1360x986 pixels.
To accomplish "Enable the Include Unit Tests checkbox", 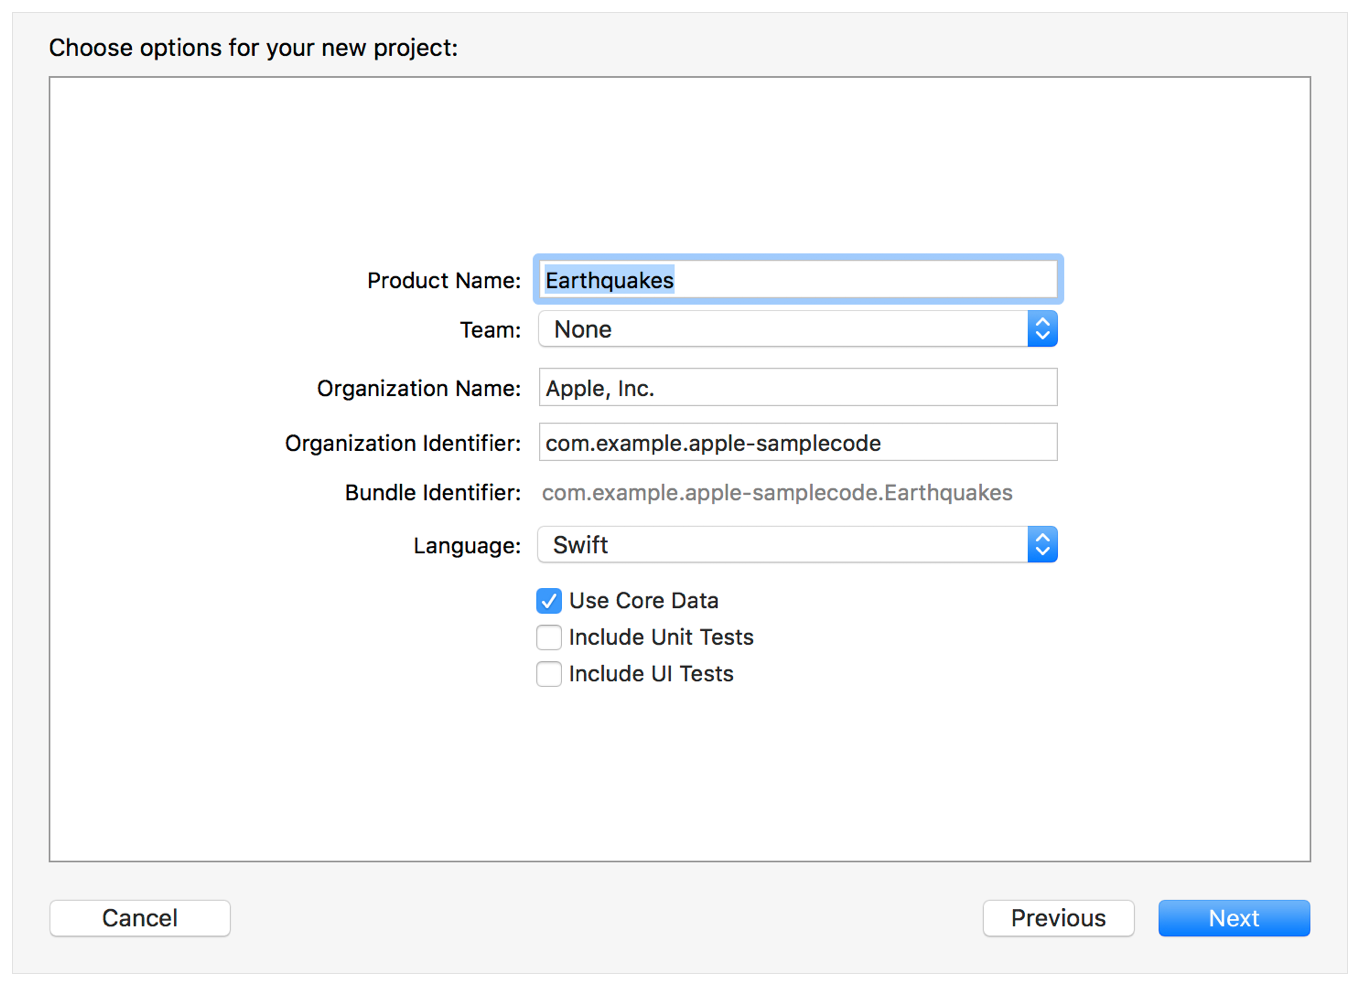I will (549, 638).
